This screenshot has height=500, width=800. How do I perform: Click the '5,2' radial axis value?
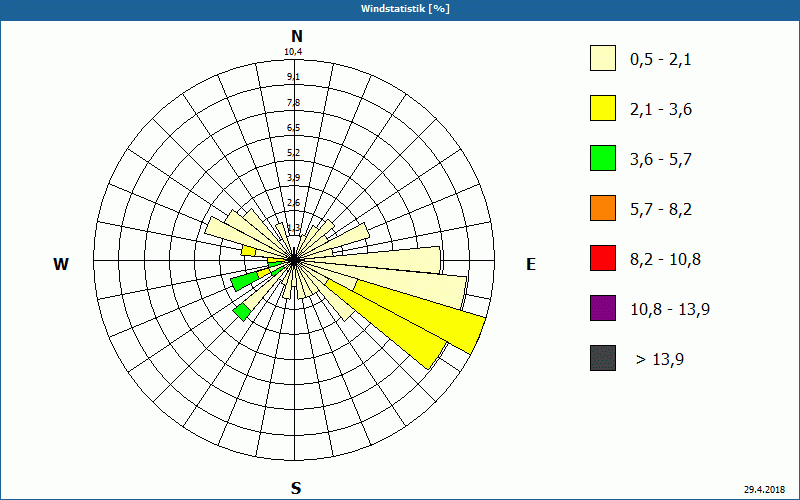293,153
